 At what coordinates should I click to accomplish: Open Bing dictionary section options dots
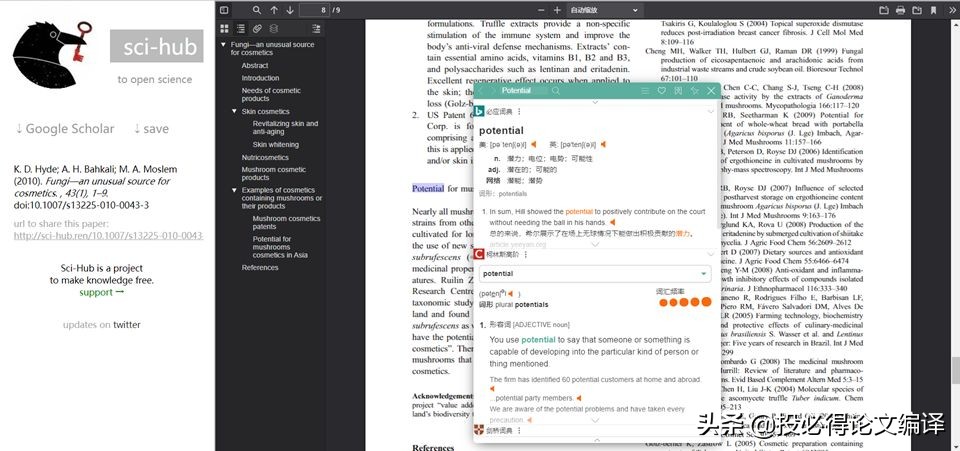click(519, 112)
